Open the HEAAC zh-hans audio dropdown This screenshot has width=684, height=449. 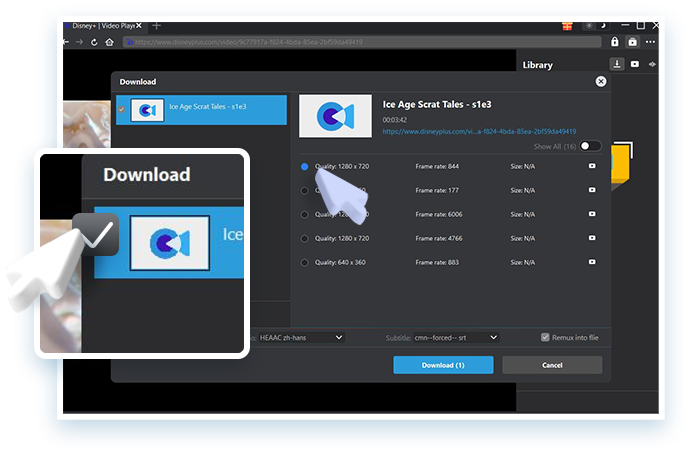(x=301, y=337)
